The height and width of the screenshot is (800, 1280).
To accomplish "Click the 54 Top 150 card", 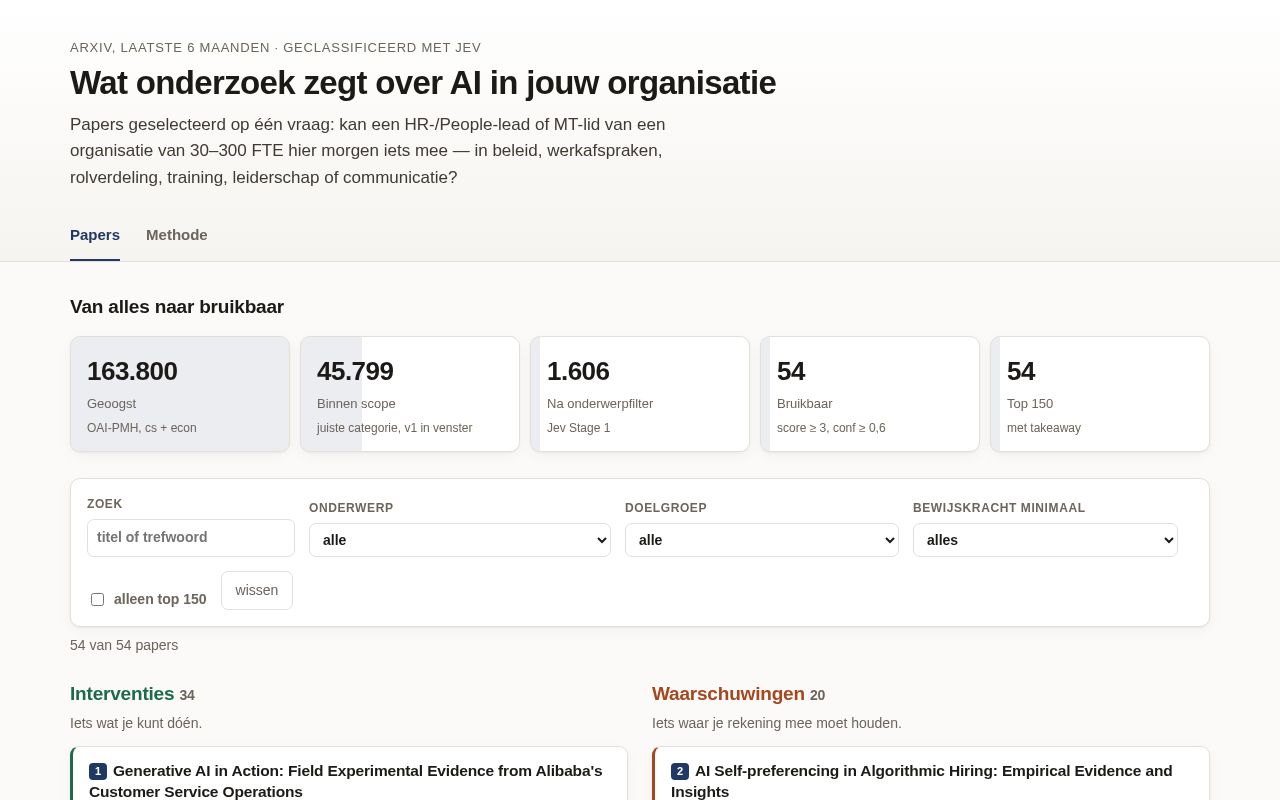I will pyautogui.click(x=1100, y=394).
